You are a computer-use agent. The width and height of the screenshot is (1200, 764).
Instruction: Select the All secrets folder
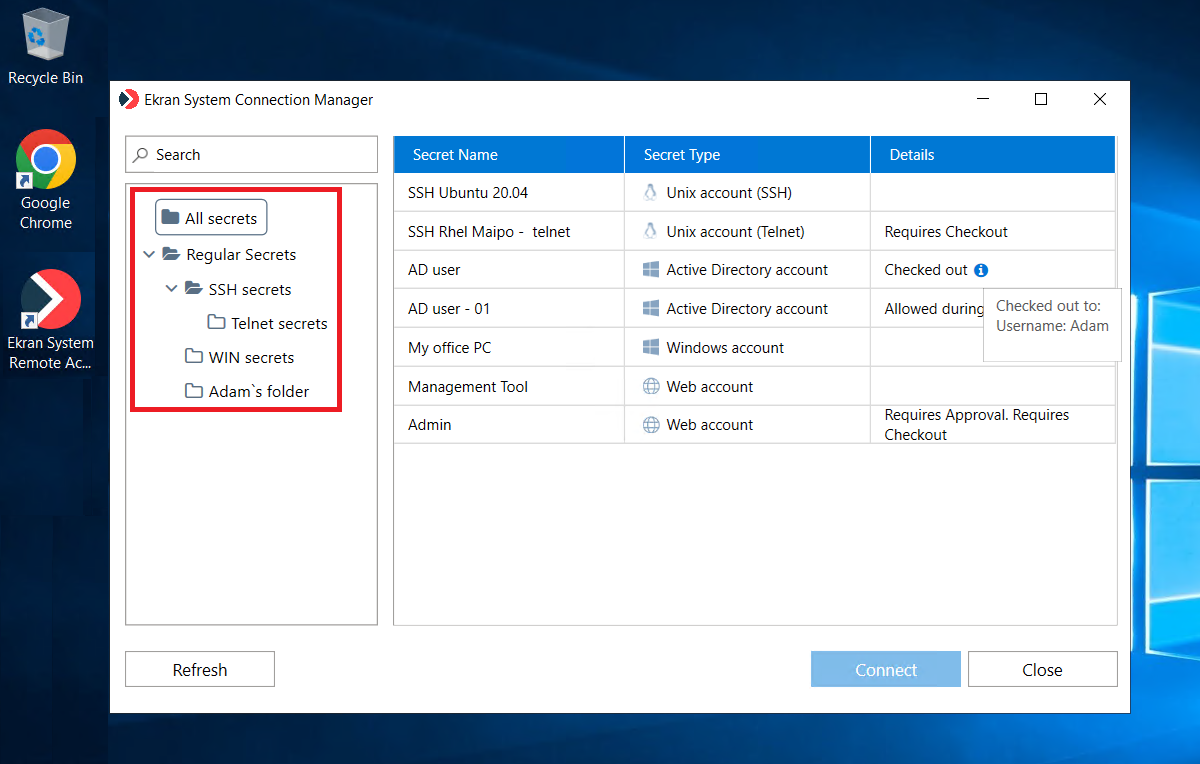click(x=211, y=218)
